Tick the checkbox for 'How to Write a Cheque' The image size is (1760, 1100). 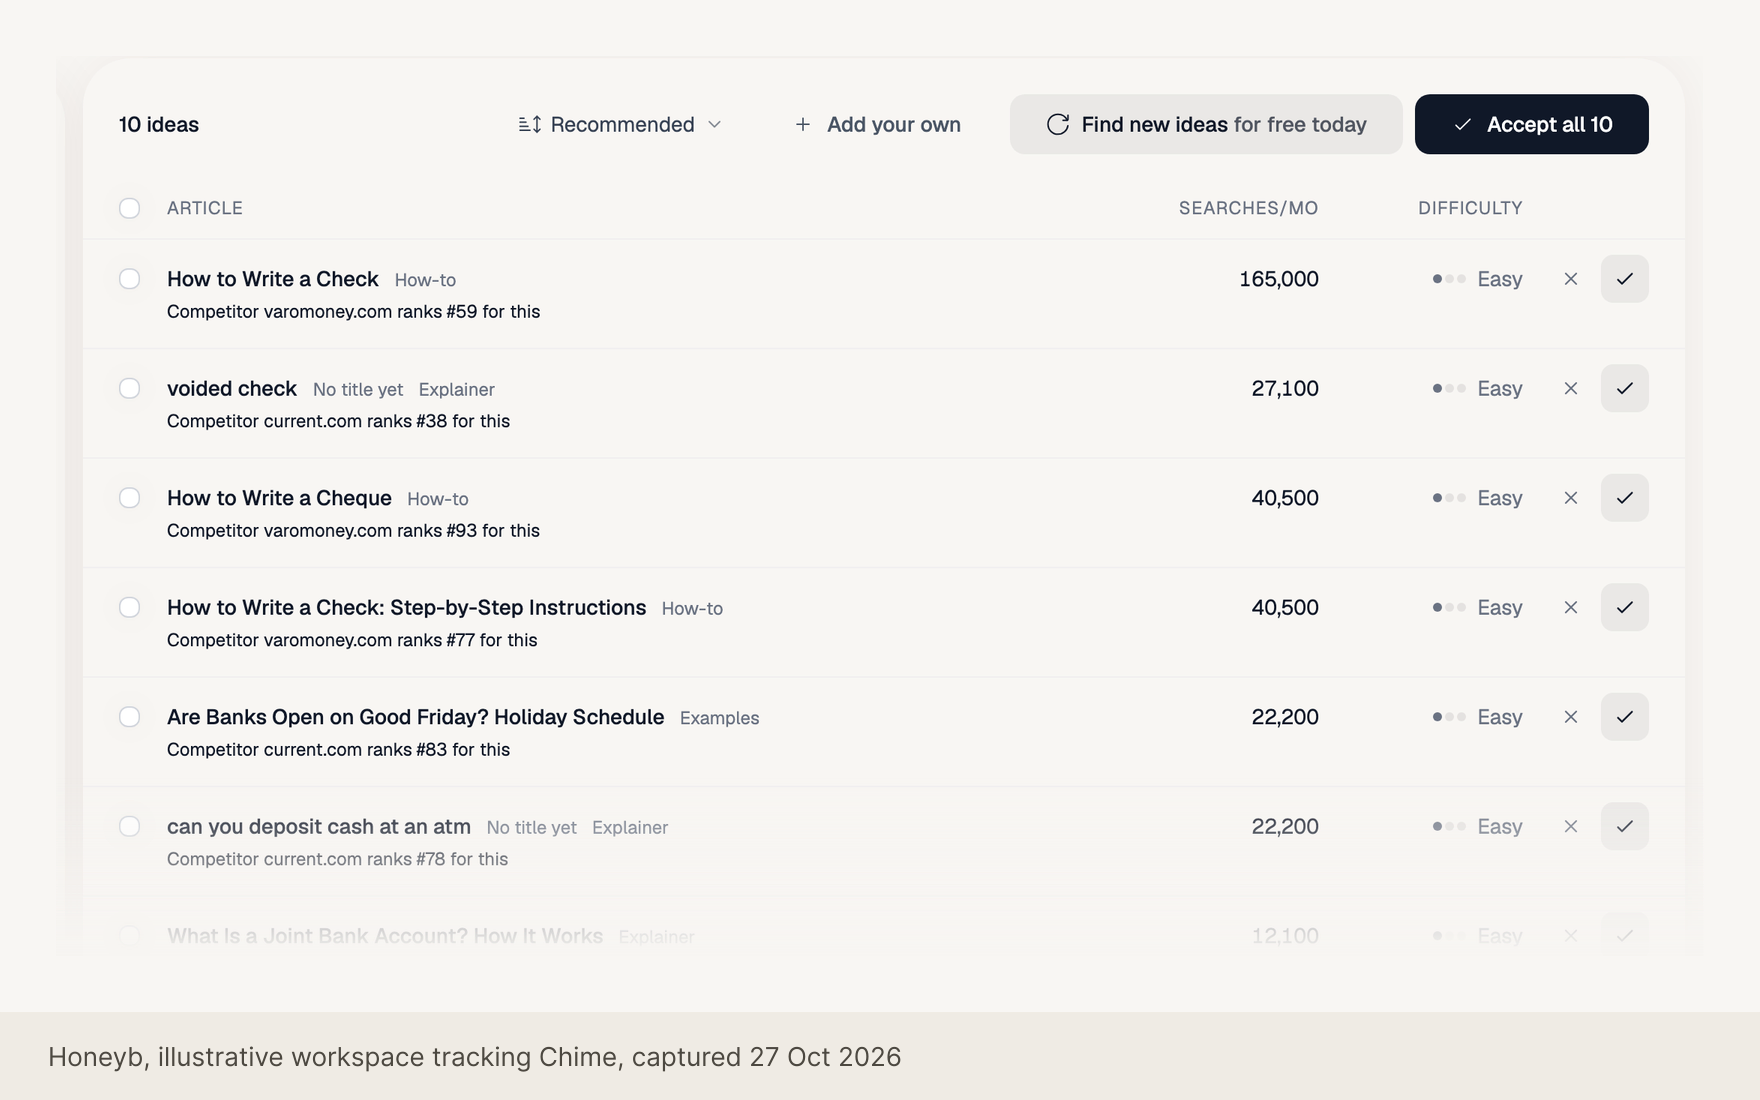[x=129, y=498]
